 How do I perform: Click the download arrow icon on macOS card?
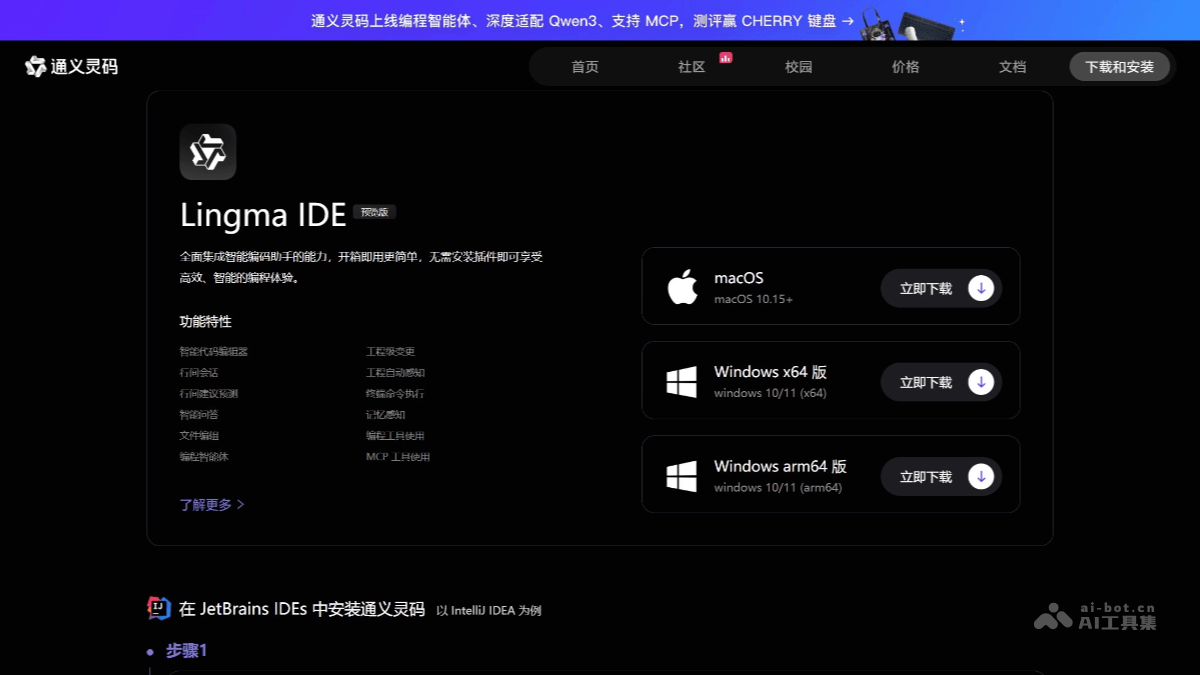click(x=980, y=287)
